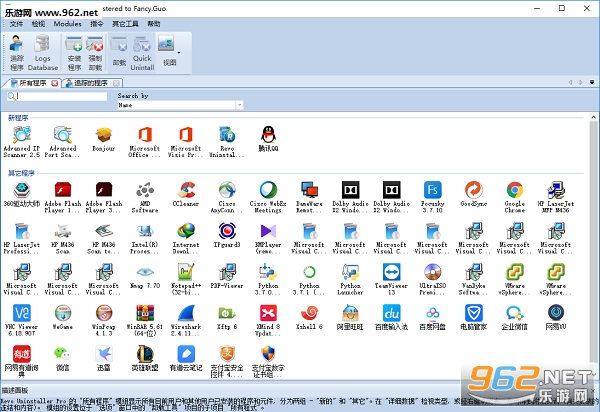Switch to the 追踪的程序 tab

click(91, 83)
